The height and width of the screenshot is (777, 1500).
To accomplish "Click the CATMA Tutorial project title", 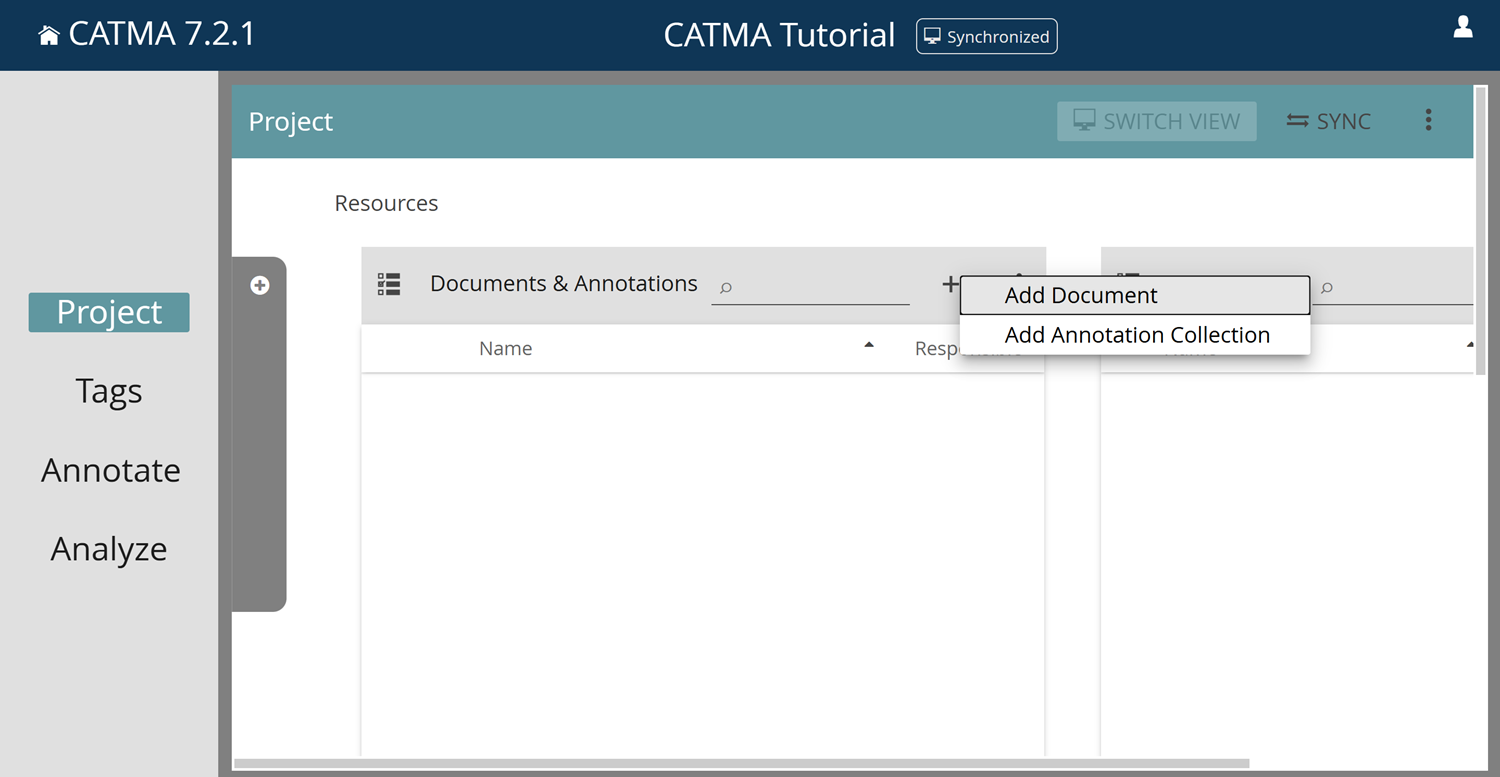I will pyautogui.click(x=779, y=35).
